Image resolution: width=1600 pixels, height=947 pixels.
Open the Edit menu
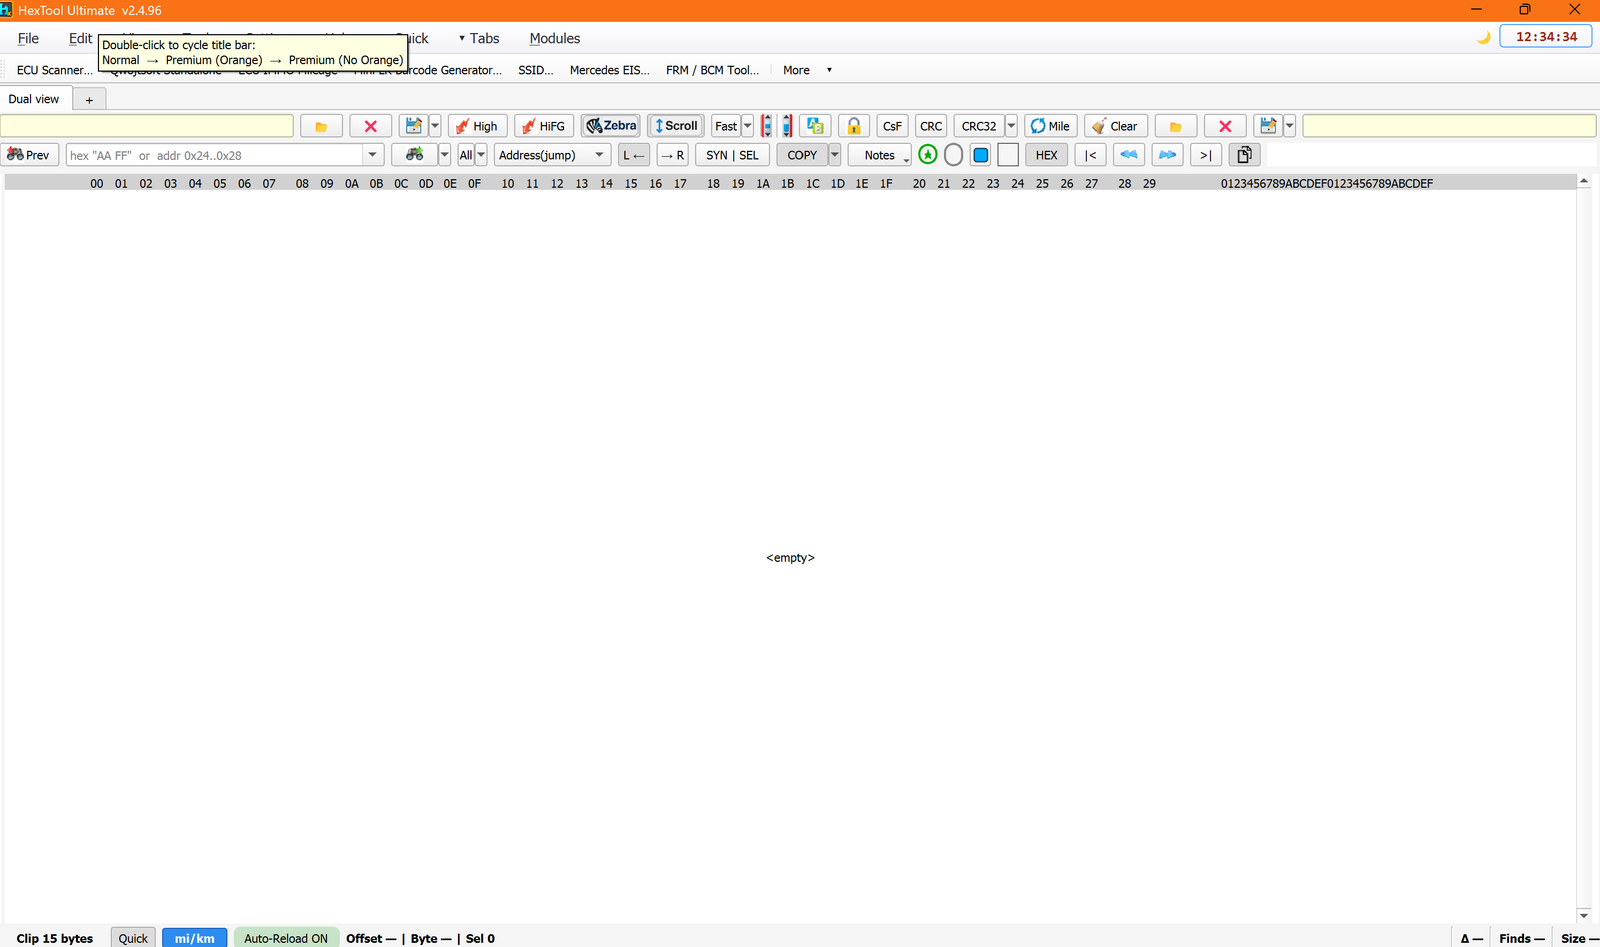[80, 38]
